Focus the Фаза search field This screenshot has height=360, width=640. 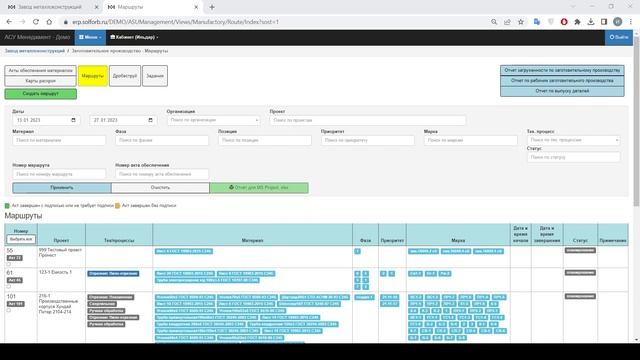click(162, 140)
